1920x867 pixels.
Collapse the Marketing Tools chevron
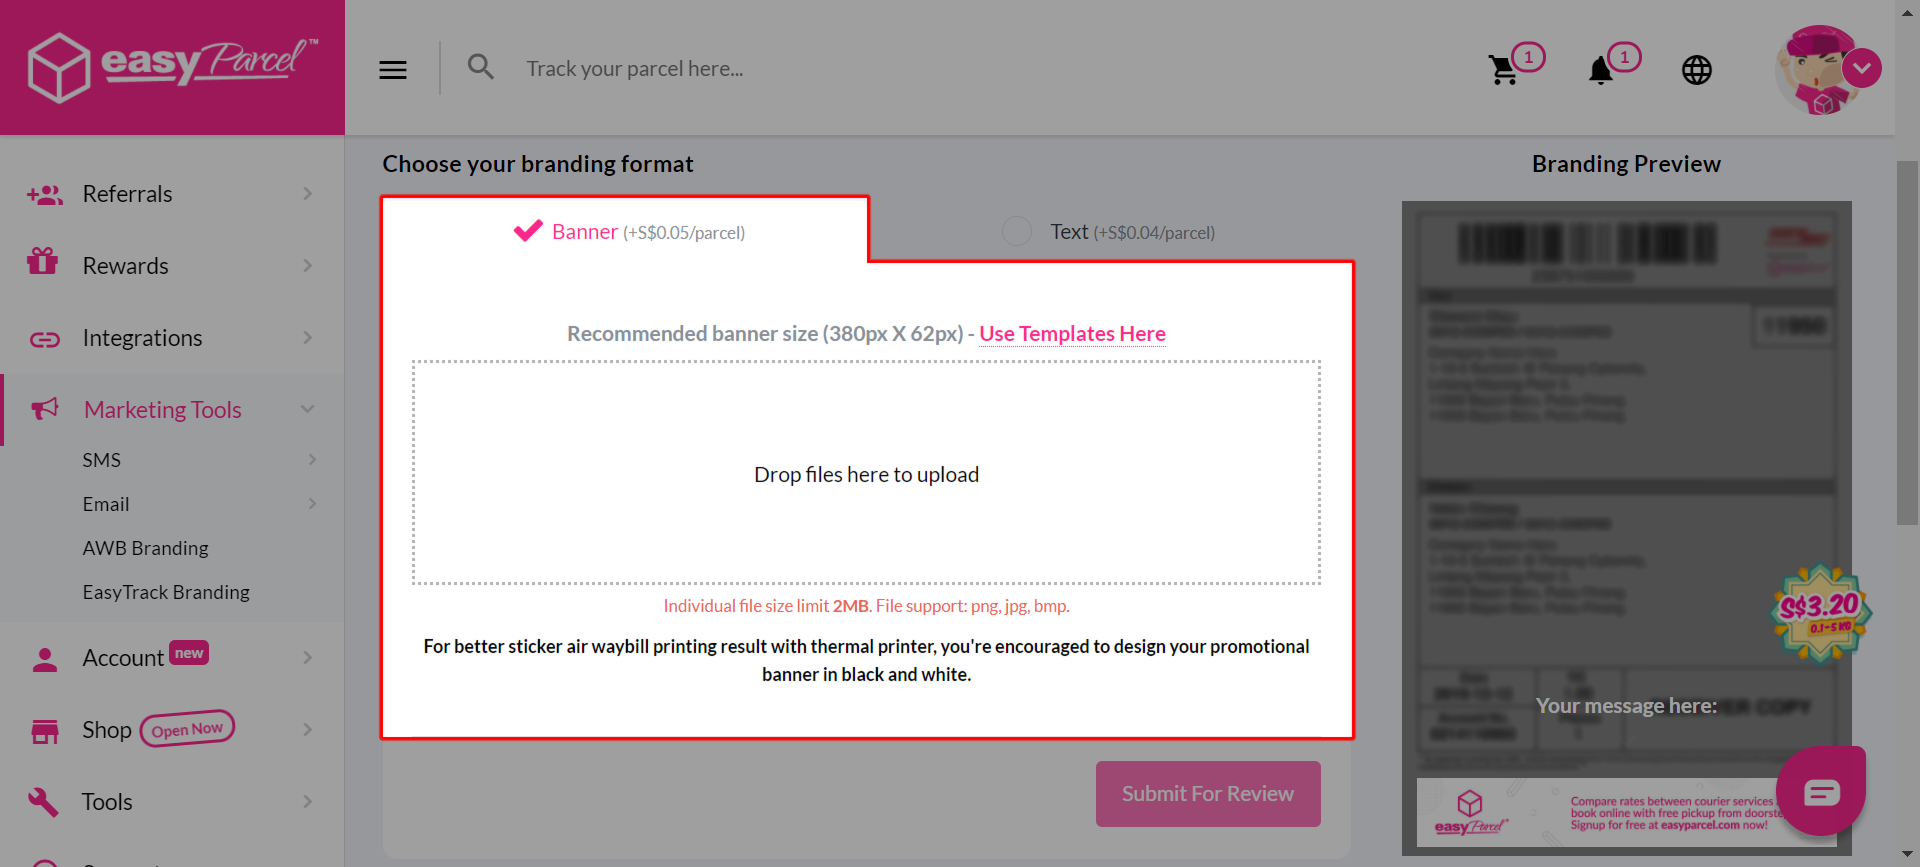(308, 409)
